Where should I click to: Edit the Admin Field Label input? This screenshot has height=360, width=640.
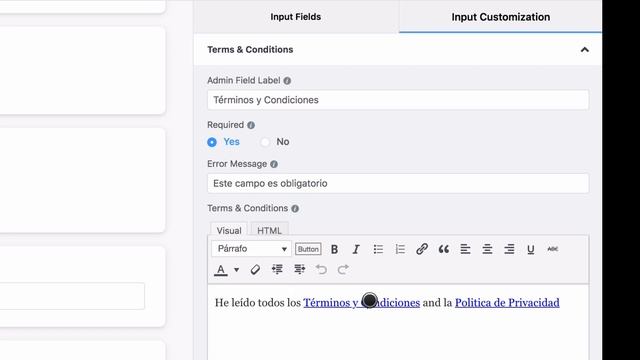tap(398, 100)
